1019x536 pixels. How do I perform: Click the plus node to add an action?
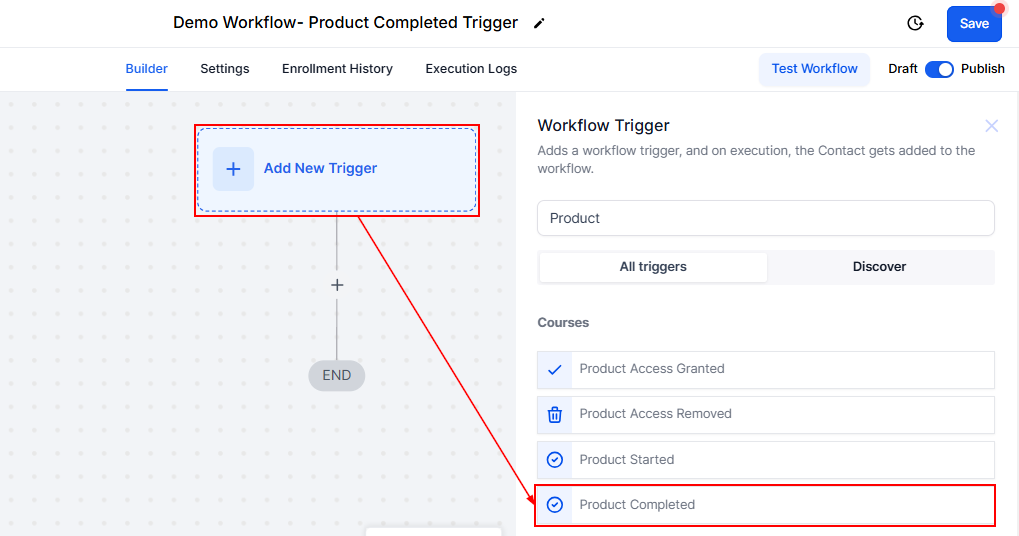(x=337, y=285)
